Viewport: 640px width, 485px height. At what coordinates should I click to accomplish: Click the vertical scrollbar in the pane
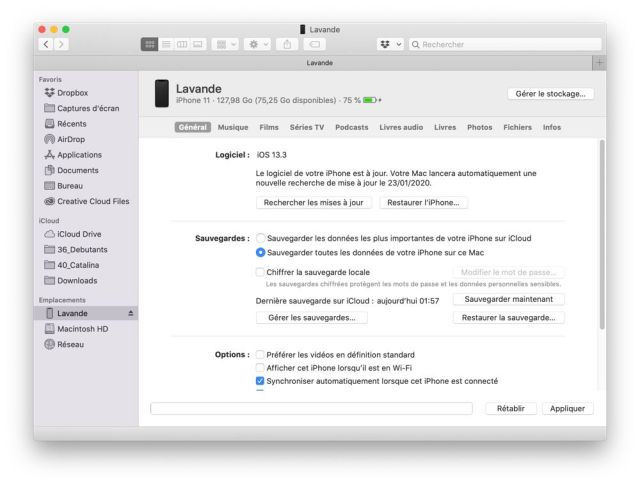click(x=602, y=235)
